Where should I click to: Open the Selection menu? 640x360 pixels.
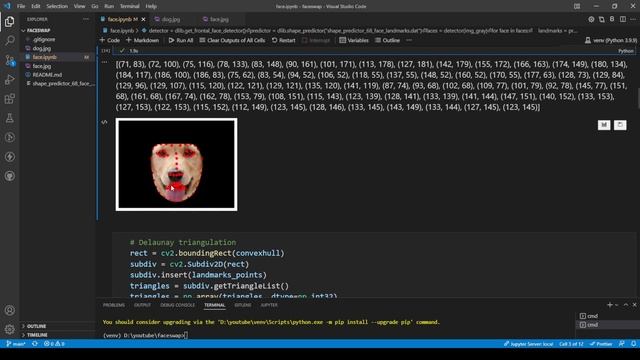57,6
